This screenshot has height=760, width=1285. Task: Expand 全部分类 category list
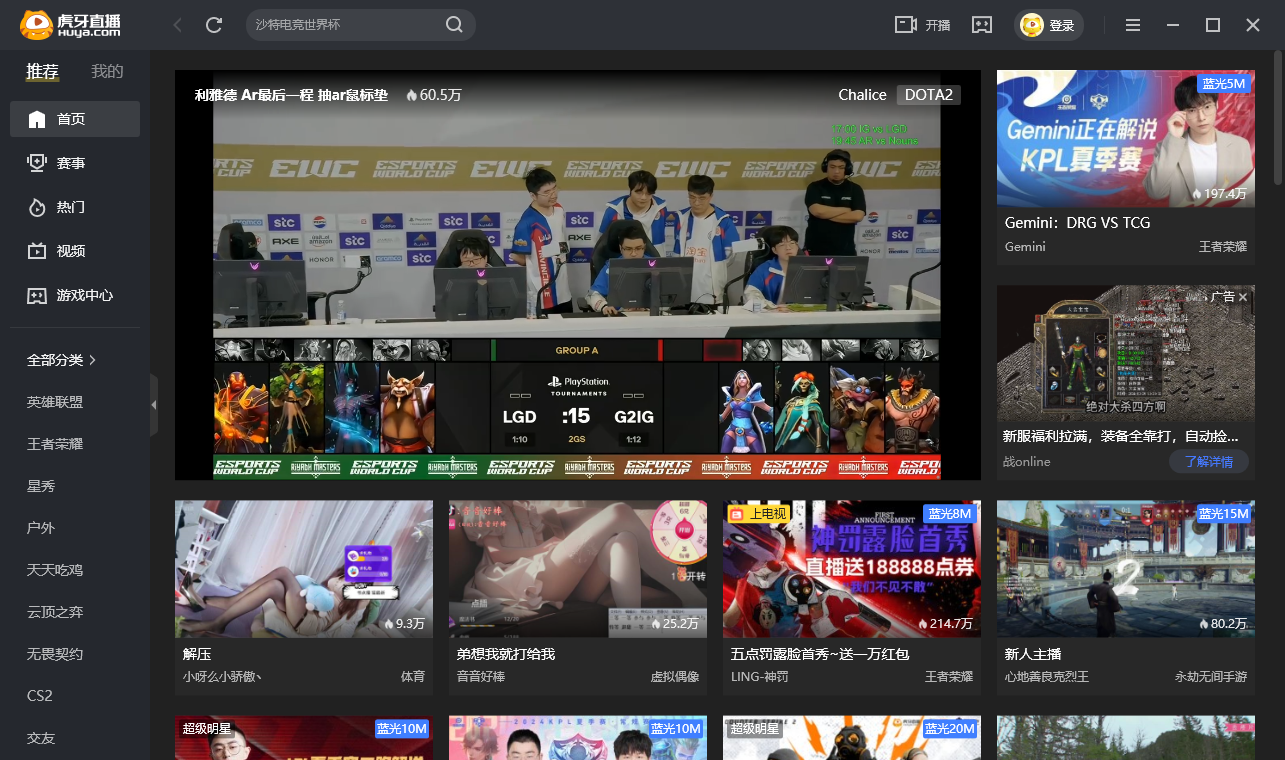[62, 360]
